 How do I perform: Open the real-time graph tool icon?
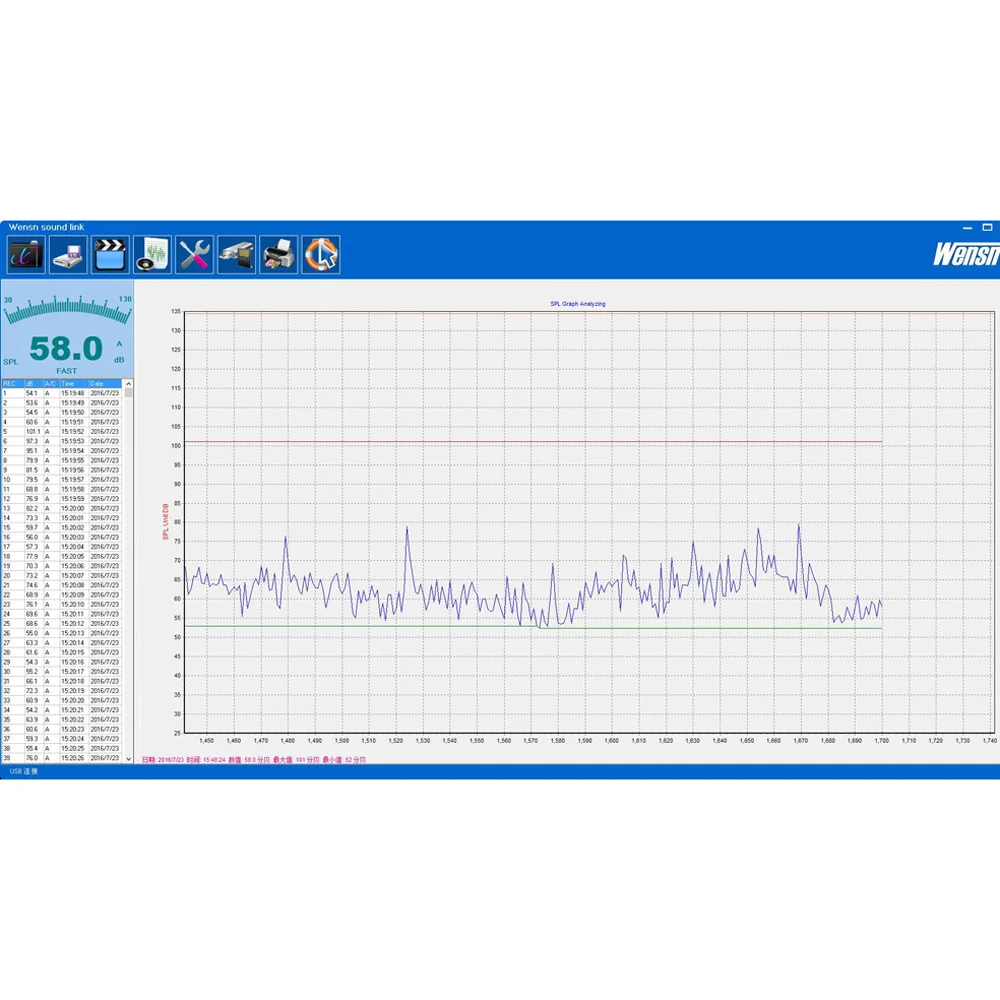point(26,254)
